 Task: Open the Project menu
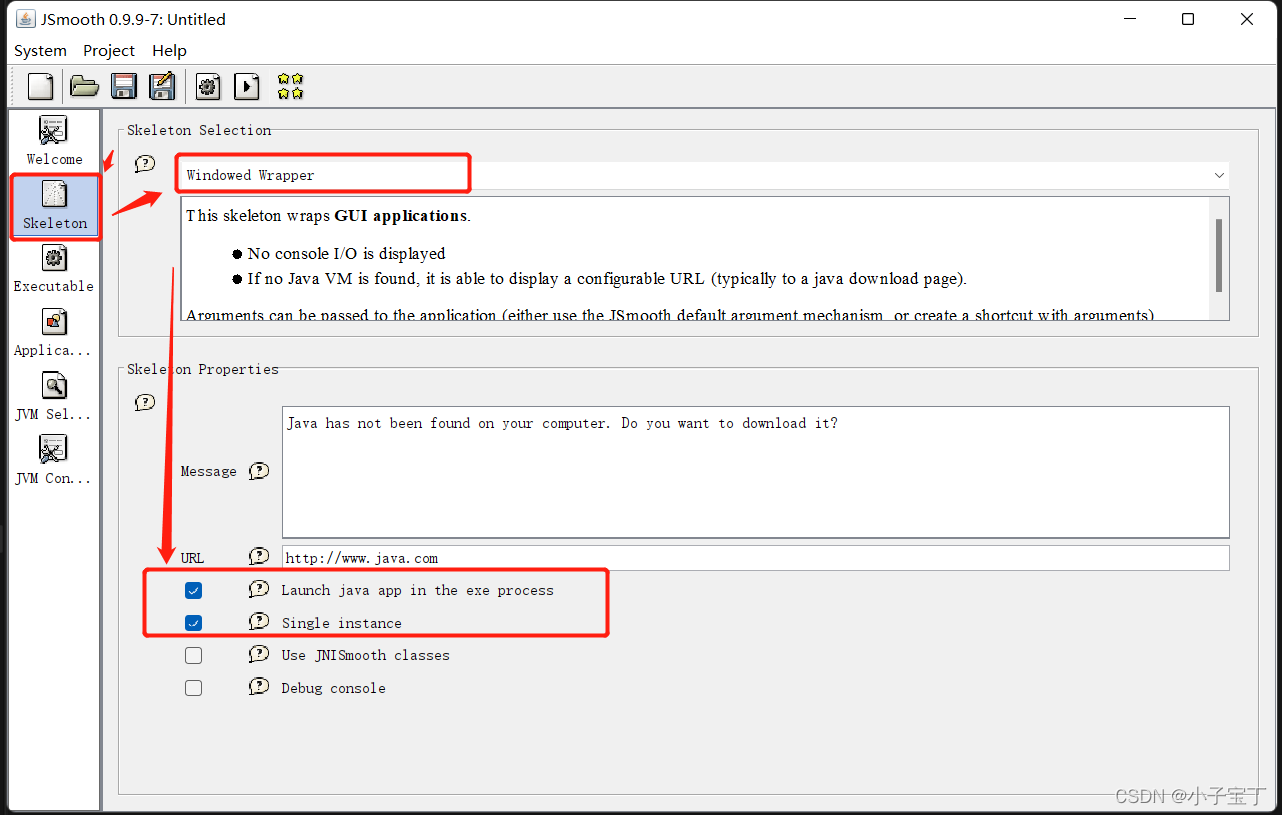109,50
